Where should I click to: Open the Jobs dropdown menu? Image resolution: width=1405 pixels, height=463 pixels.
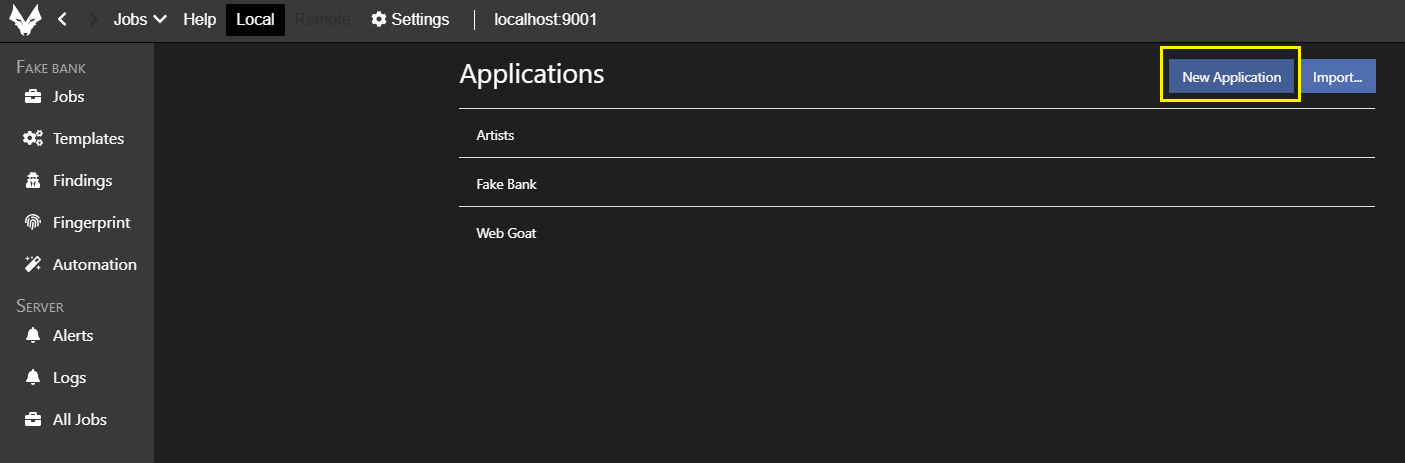point(140,20)
